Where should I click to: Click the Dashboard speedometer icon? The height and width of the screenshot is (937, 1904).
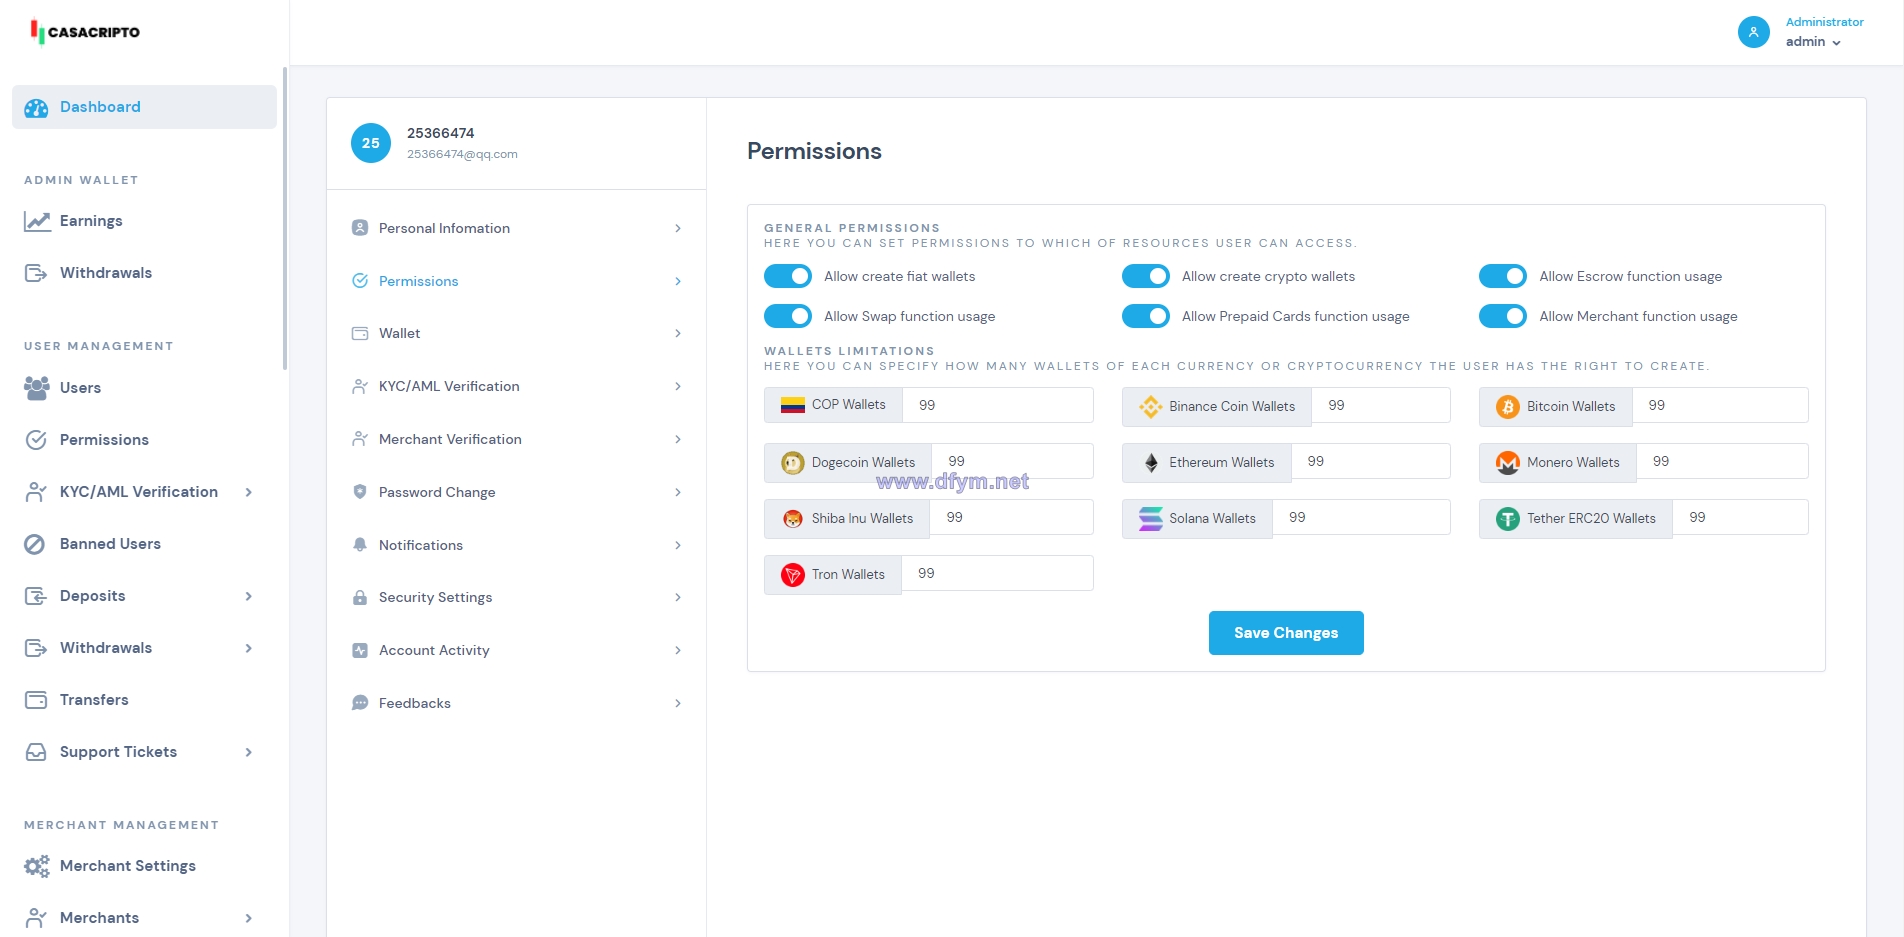[x=36, y=108]
